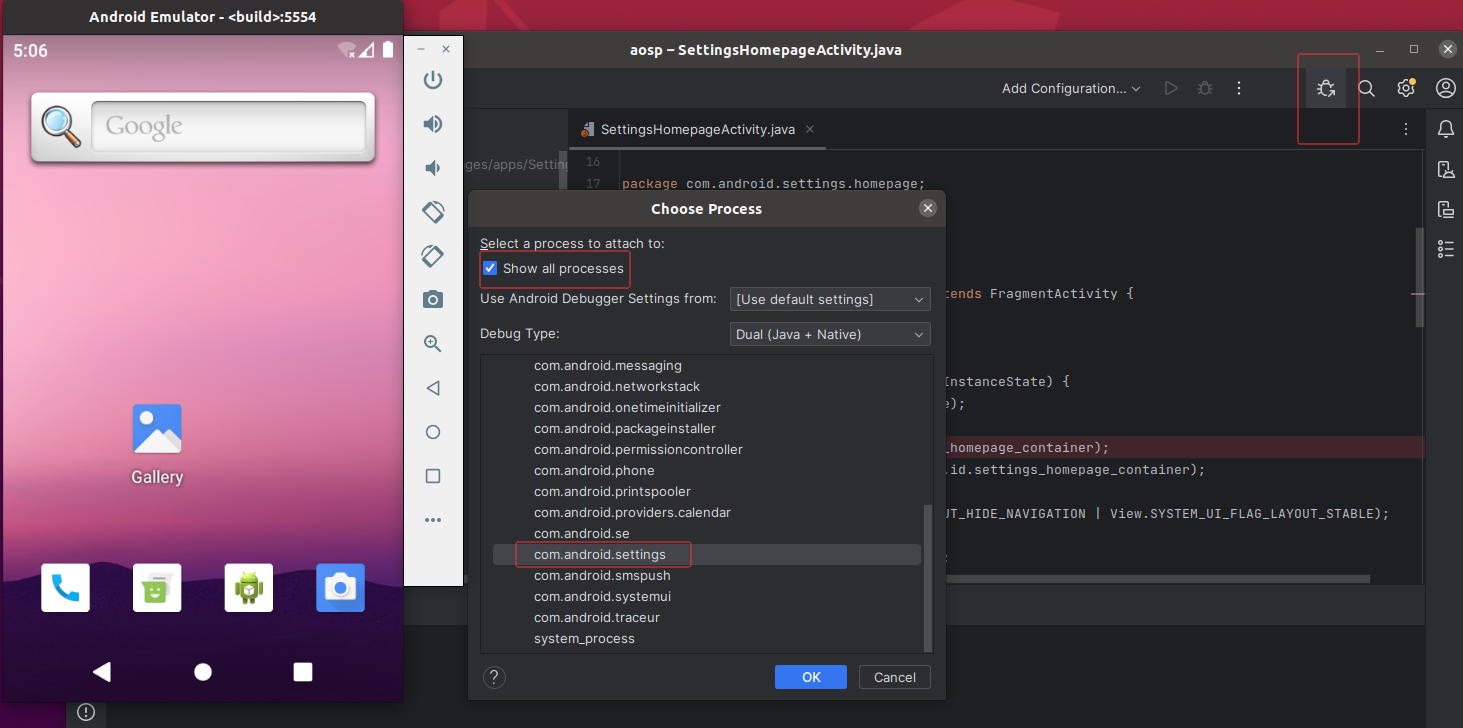Open more actions menu beside Debug icon

point(1239,88)
